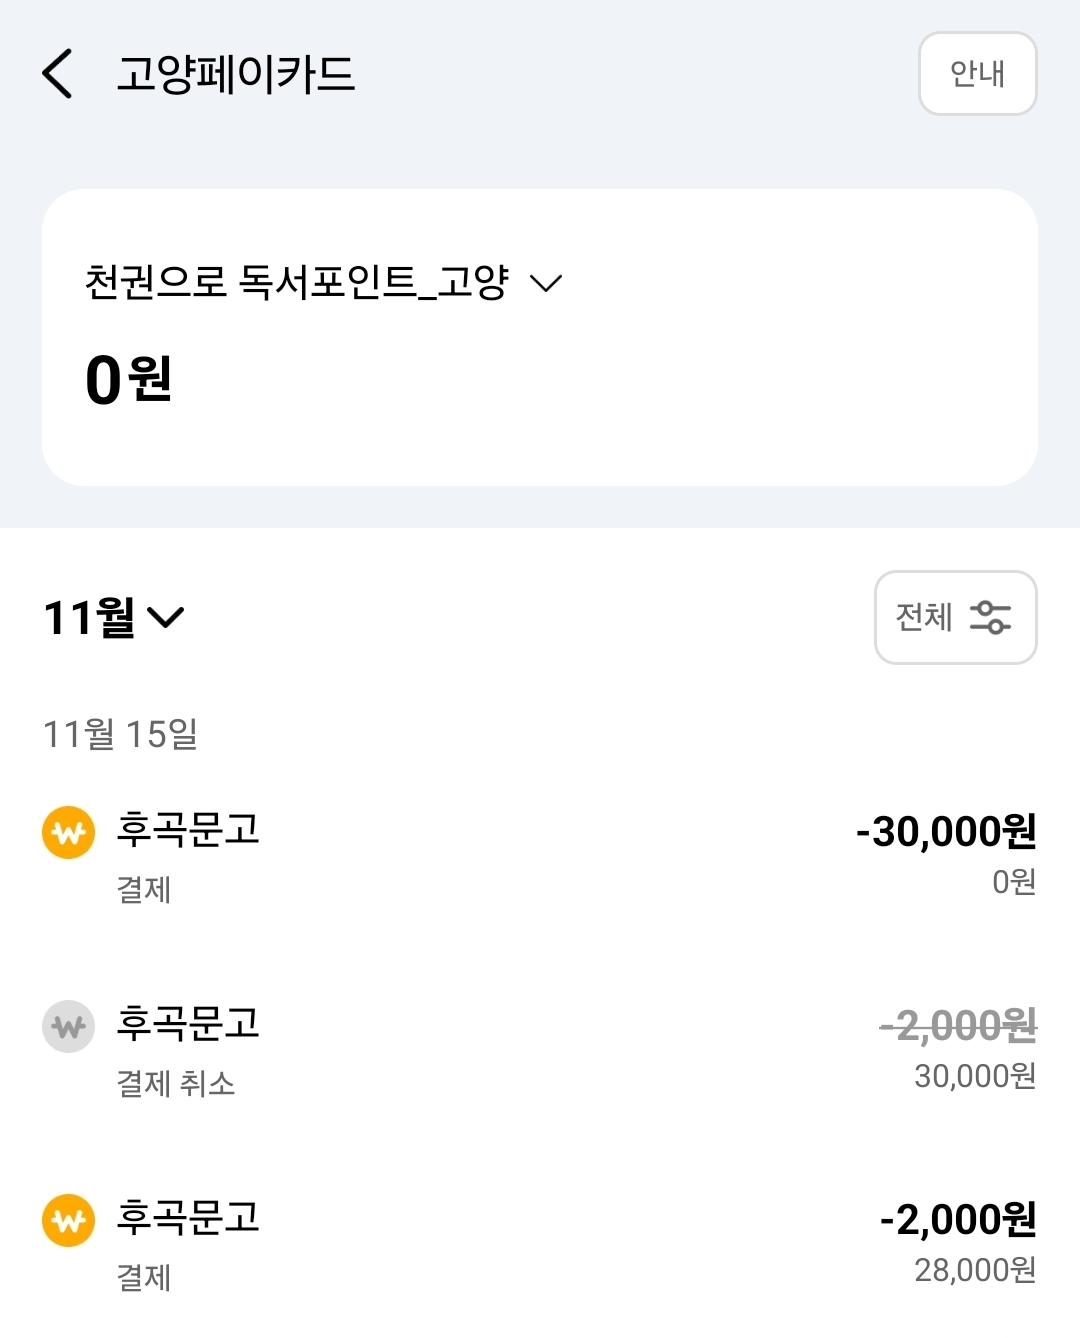Tap the filter sliders icon
This screenshot has height=1338, width=1080.
pos(990,617)
